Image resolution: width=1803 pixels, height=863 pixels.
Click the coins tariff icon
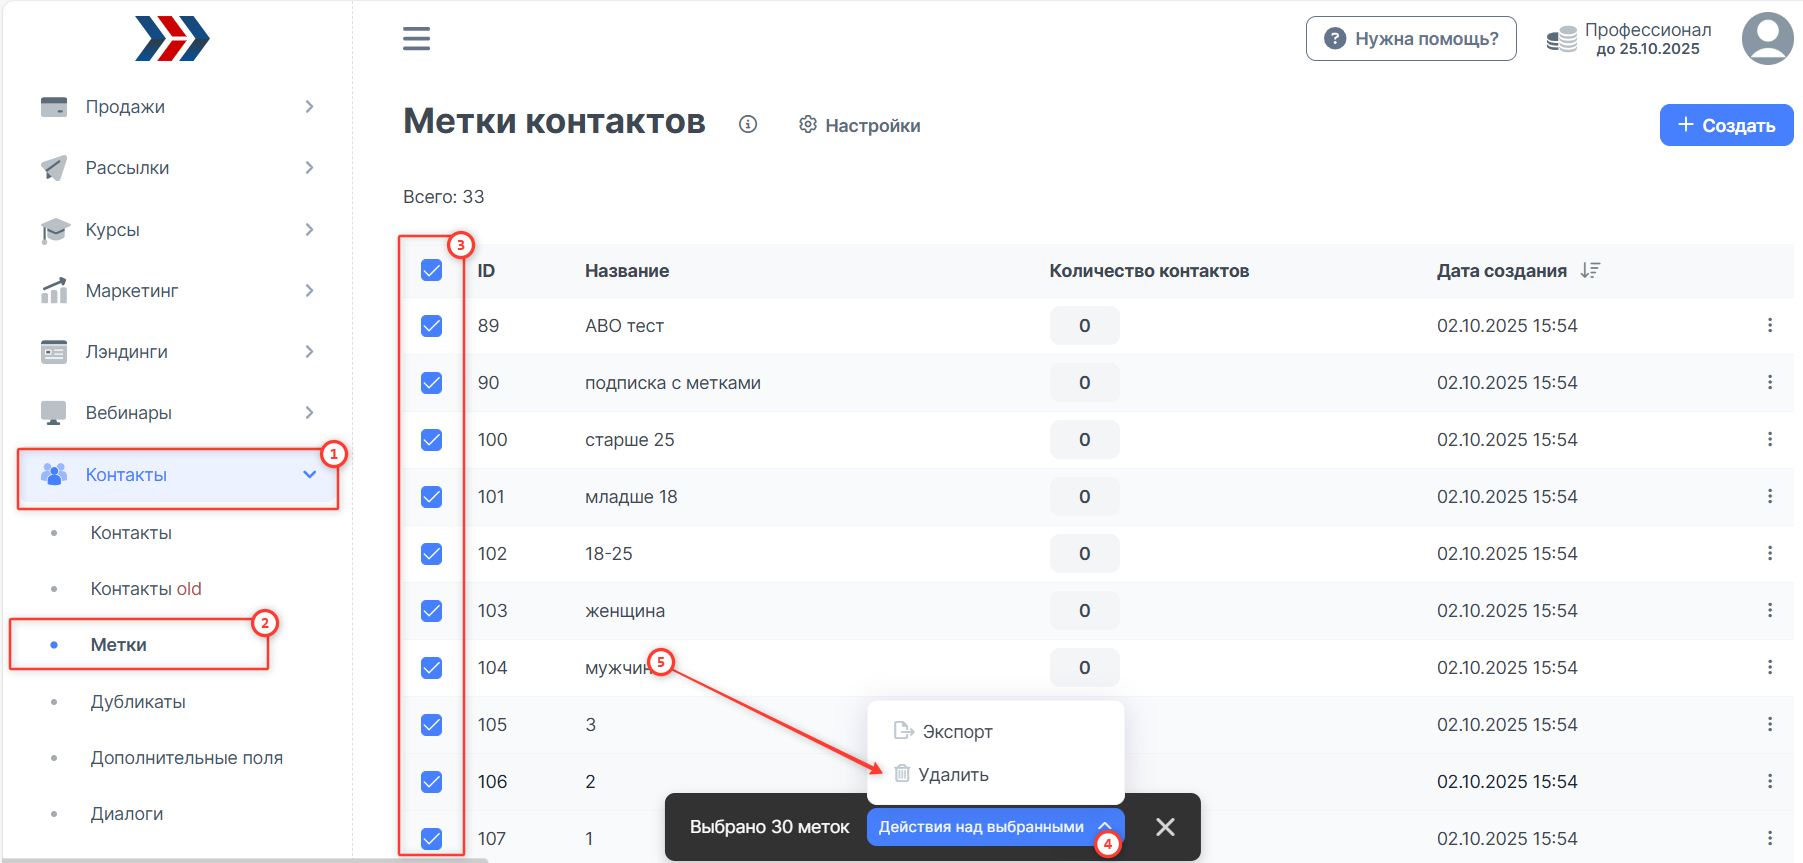(x=1561, y=40)
